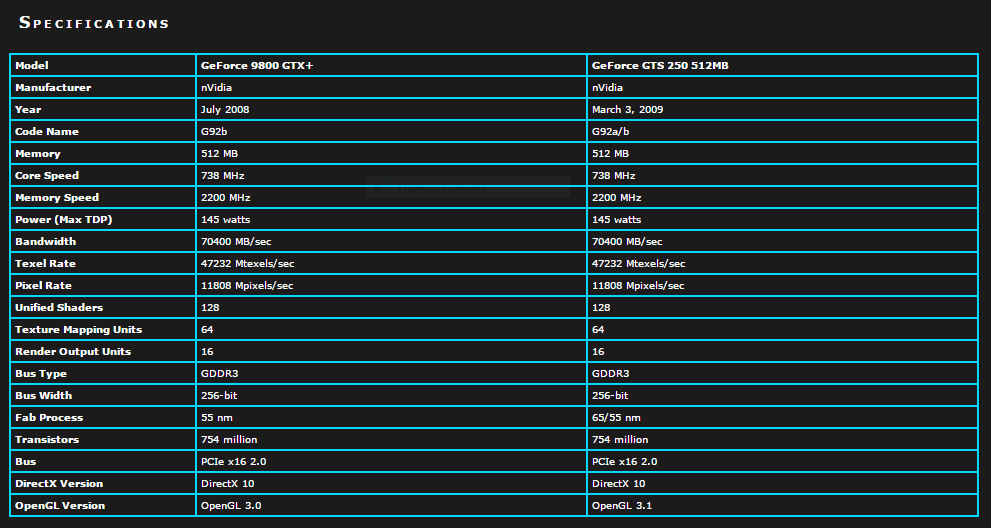Click "128" in the 9800 GTX+ column
The height and width of the screenshot is (528, 991).
point(210,307)
